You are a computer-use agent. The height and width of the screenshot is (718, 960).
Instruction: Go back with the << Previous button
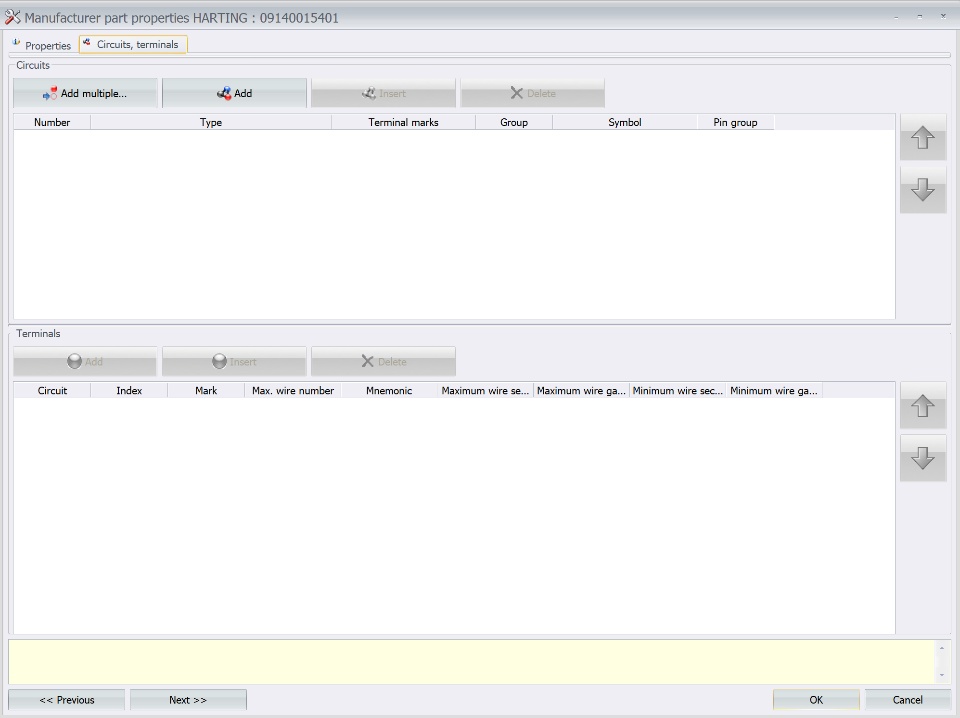(67, 700)
